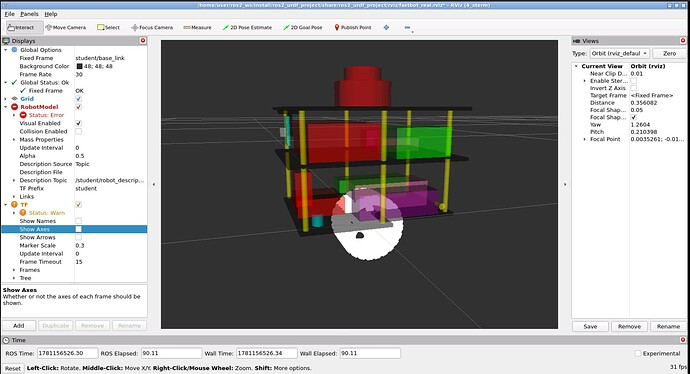Click the Status: Error icon

click(23, 115)
